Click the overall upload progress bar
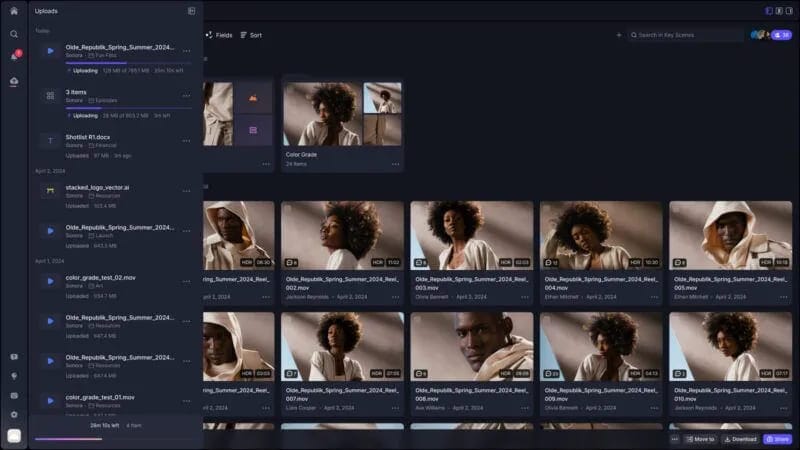The height and width of the screenshot is (450, 800). point(68,438)
